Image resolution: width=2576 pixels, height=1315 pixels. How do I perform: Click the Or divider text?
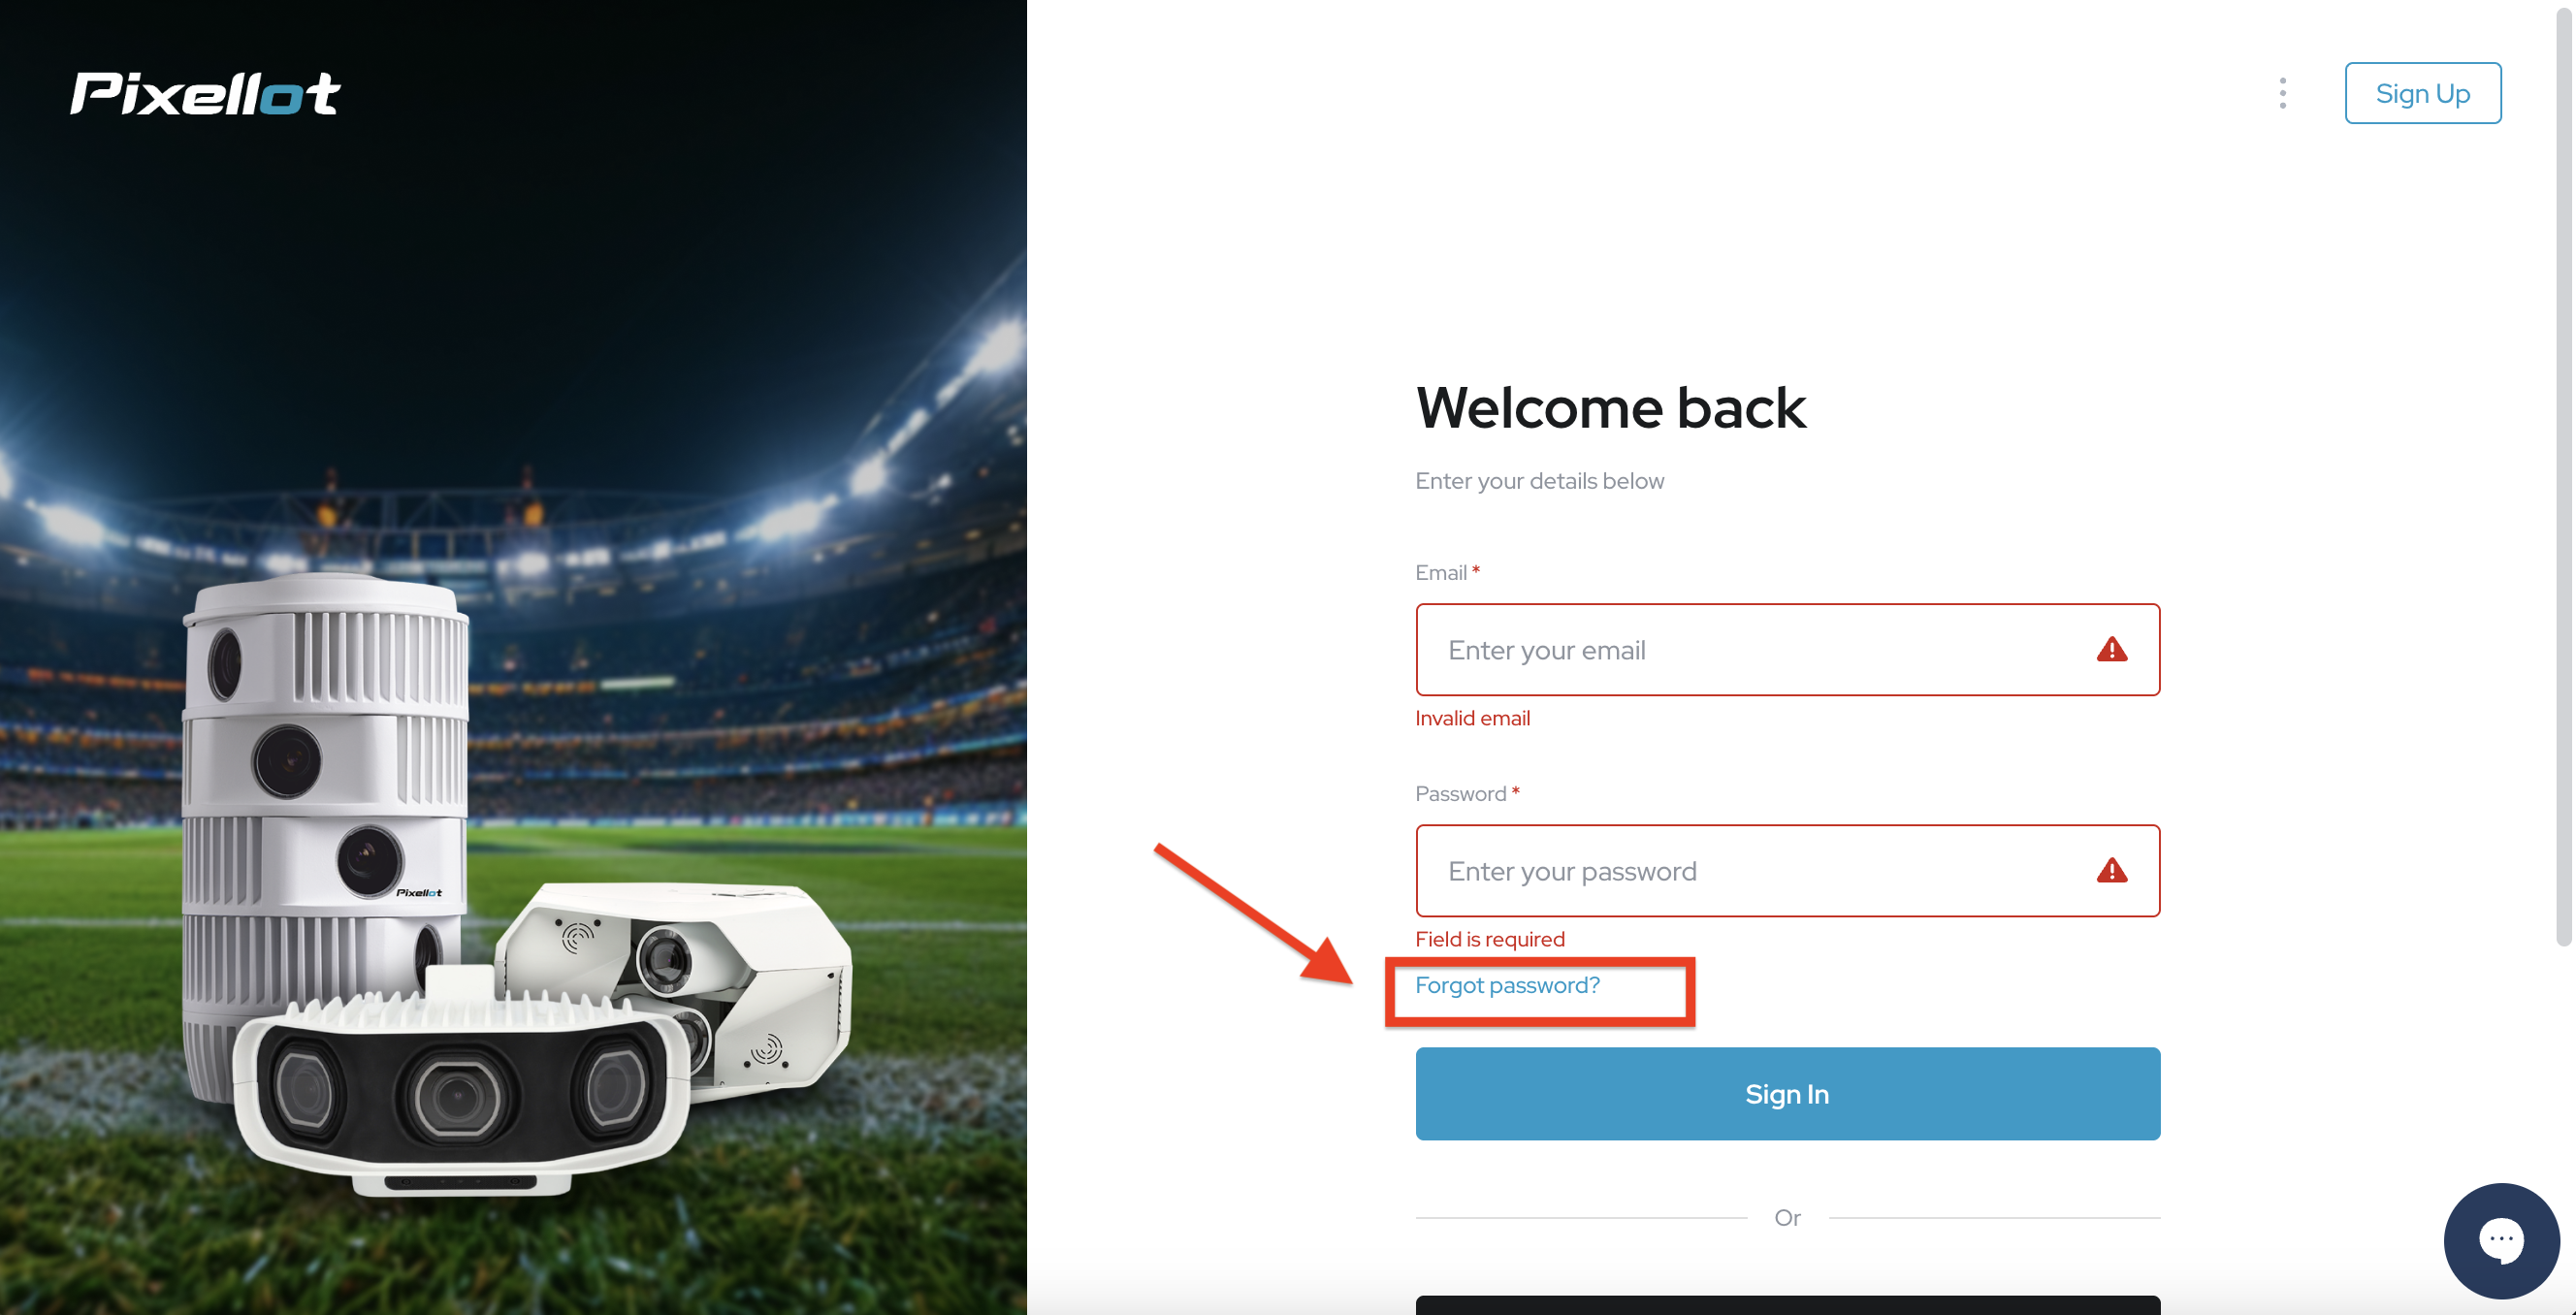(x=1787, y=1218)
